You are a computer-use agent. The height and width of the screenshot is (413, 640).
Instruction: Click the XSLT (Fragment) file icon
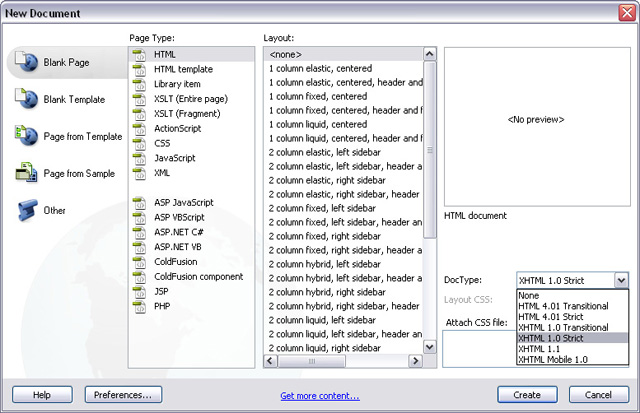click(140, 114)
